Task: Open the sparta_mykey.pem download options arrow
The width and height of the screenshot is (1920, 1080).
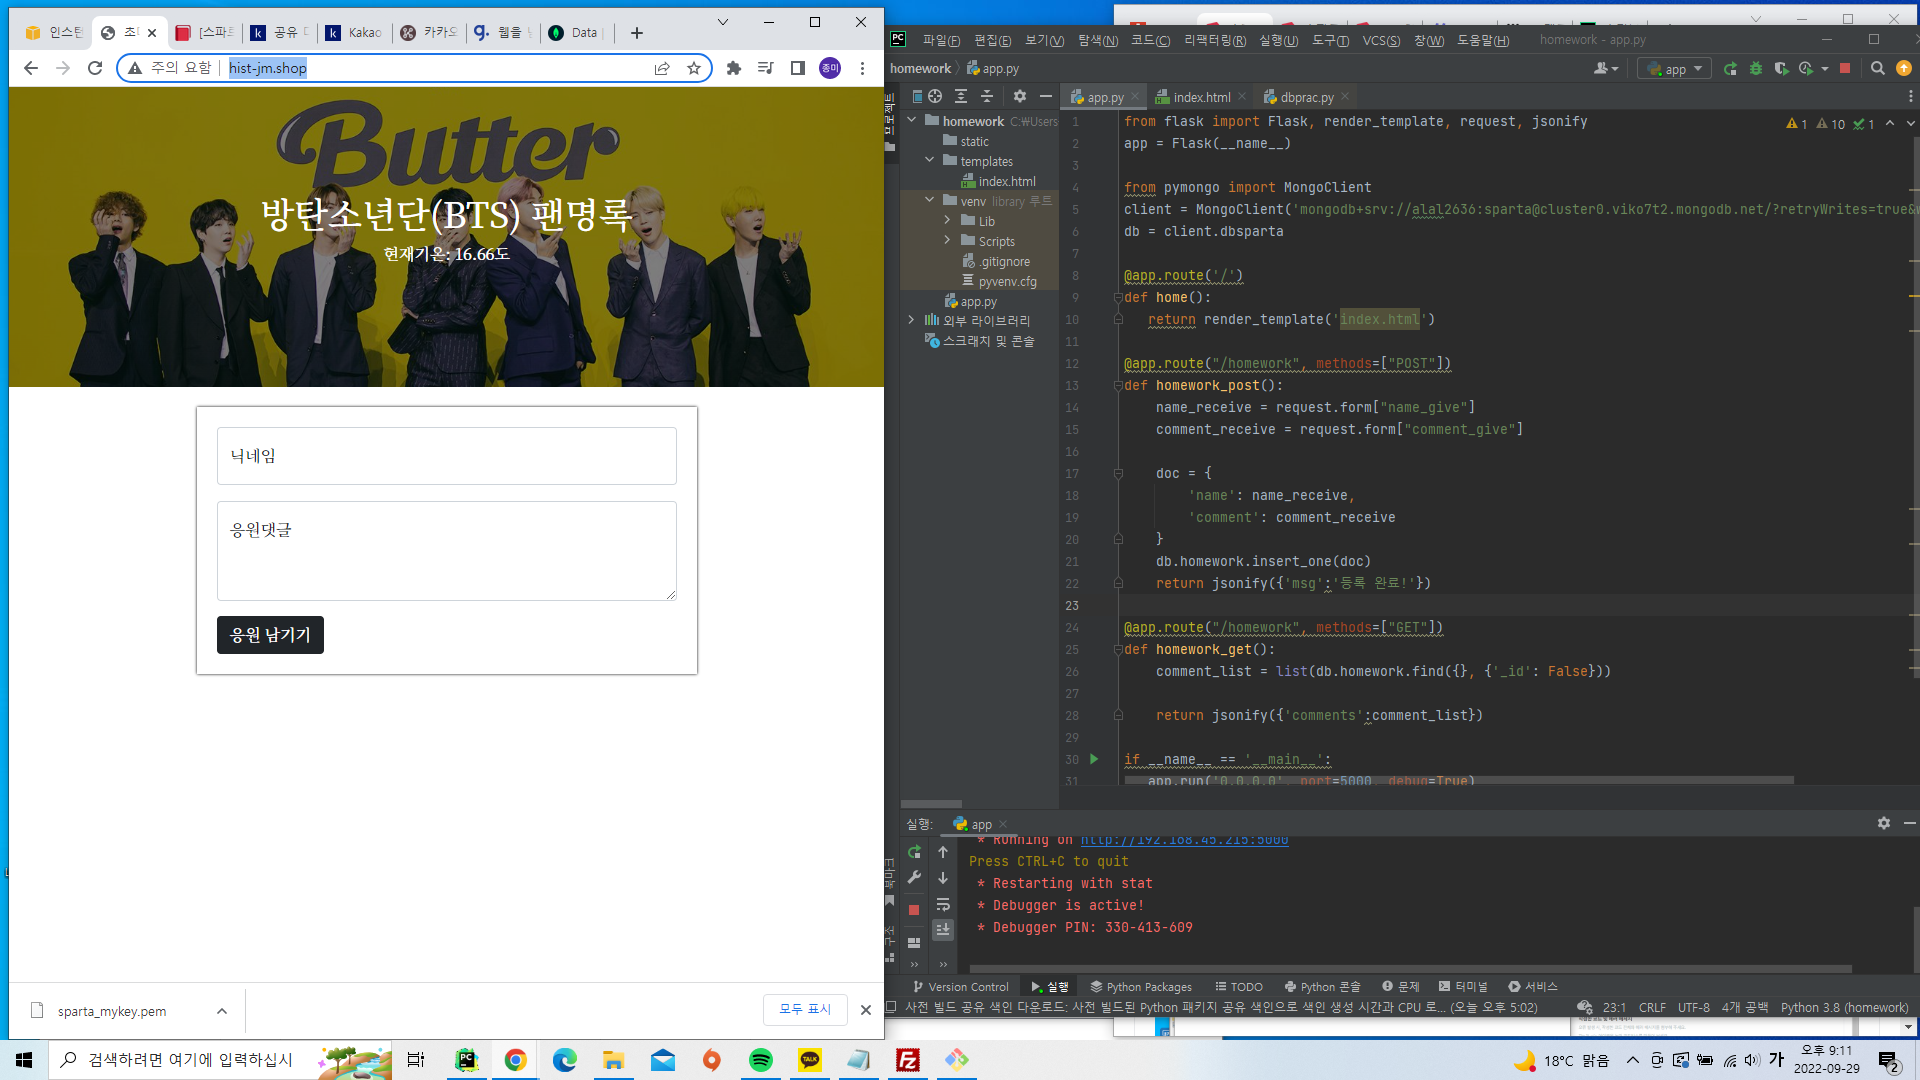Action: 222,1011
